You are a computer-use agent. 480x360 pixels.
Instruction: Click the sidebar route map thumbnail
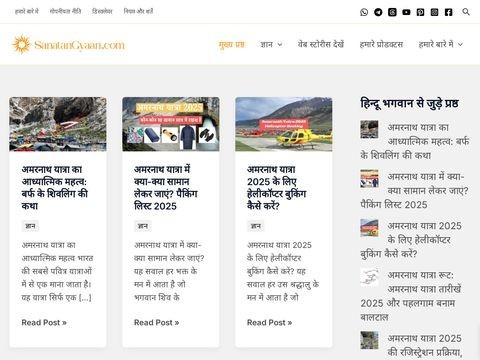[x=369, y=277]
